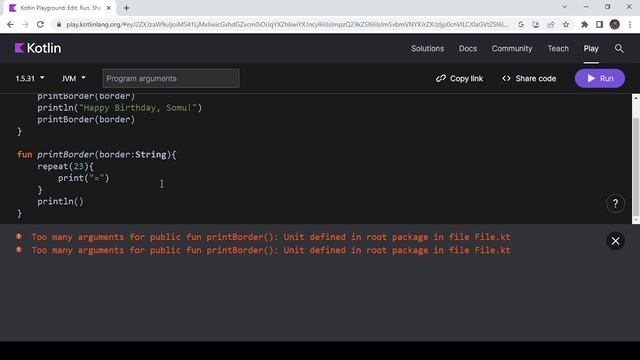Click the editor scrollbar up arrow
The image size is (640, 360).
[x=636, y=98]
